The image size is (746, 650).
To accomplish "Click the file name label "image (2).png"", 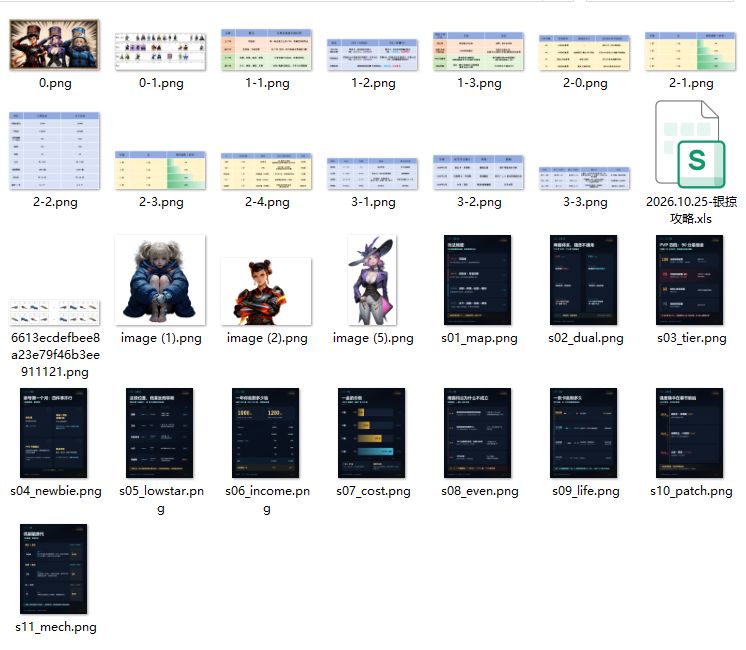I will click(x=267, y=338).
